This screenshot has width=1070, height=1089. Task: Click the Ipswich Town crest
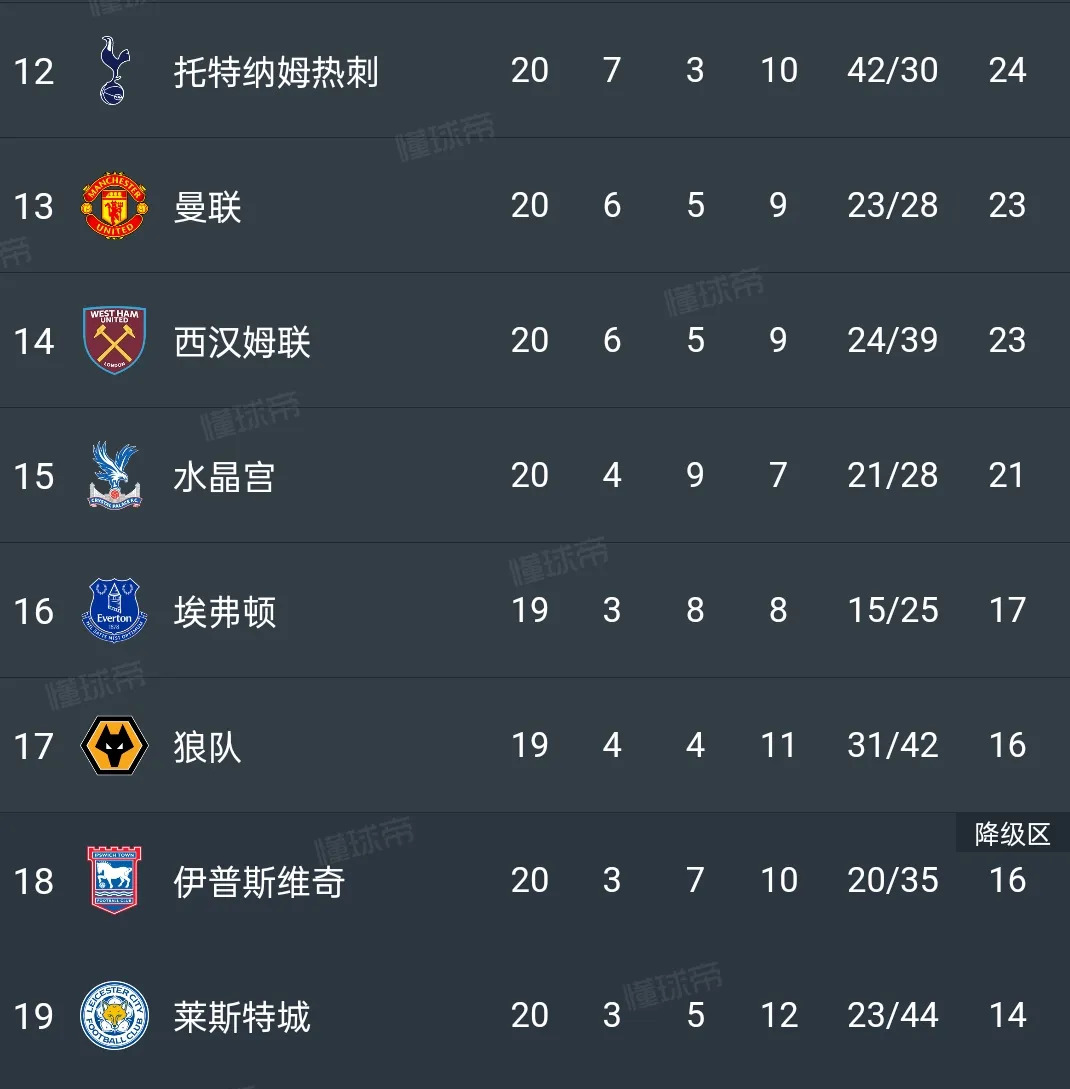pyautogui.click(x=114, y=881)
